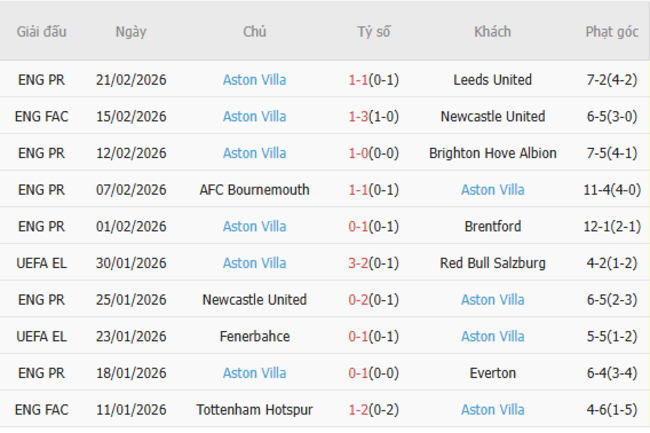This screenshot has width=650, height=433.
Task: Open the 3-2(0-1) match score
Action: [373, 263]
